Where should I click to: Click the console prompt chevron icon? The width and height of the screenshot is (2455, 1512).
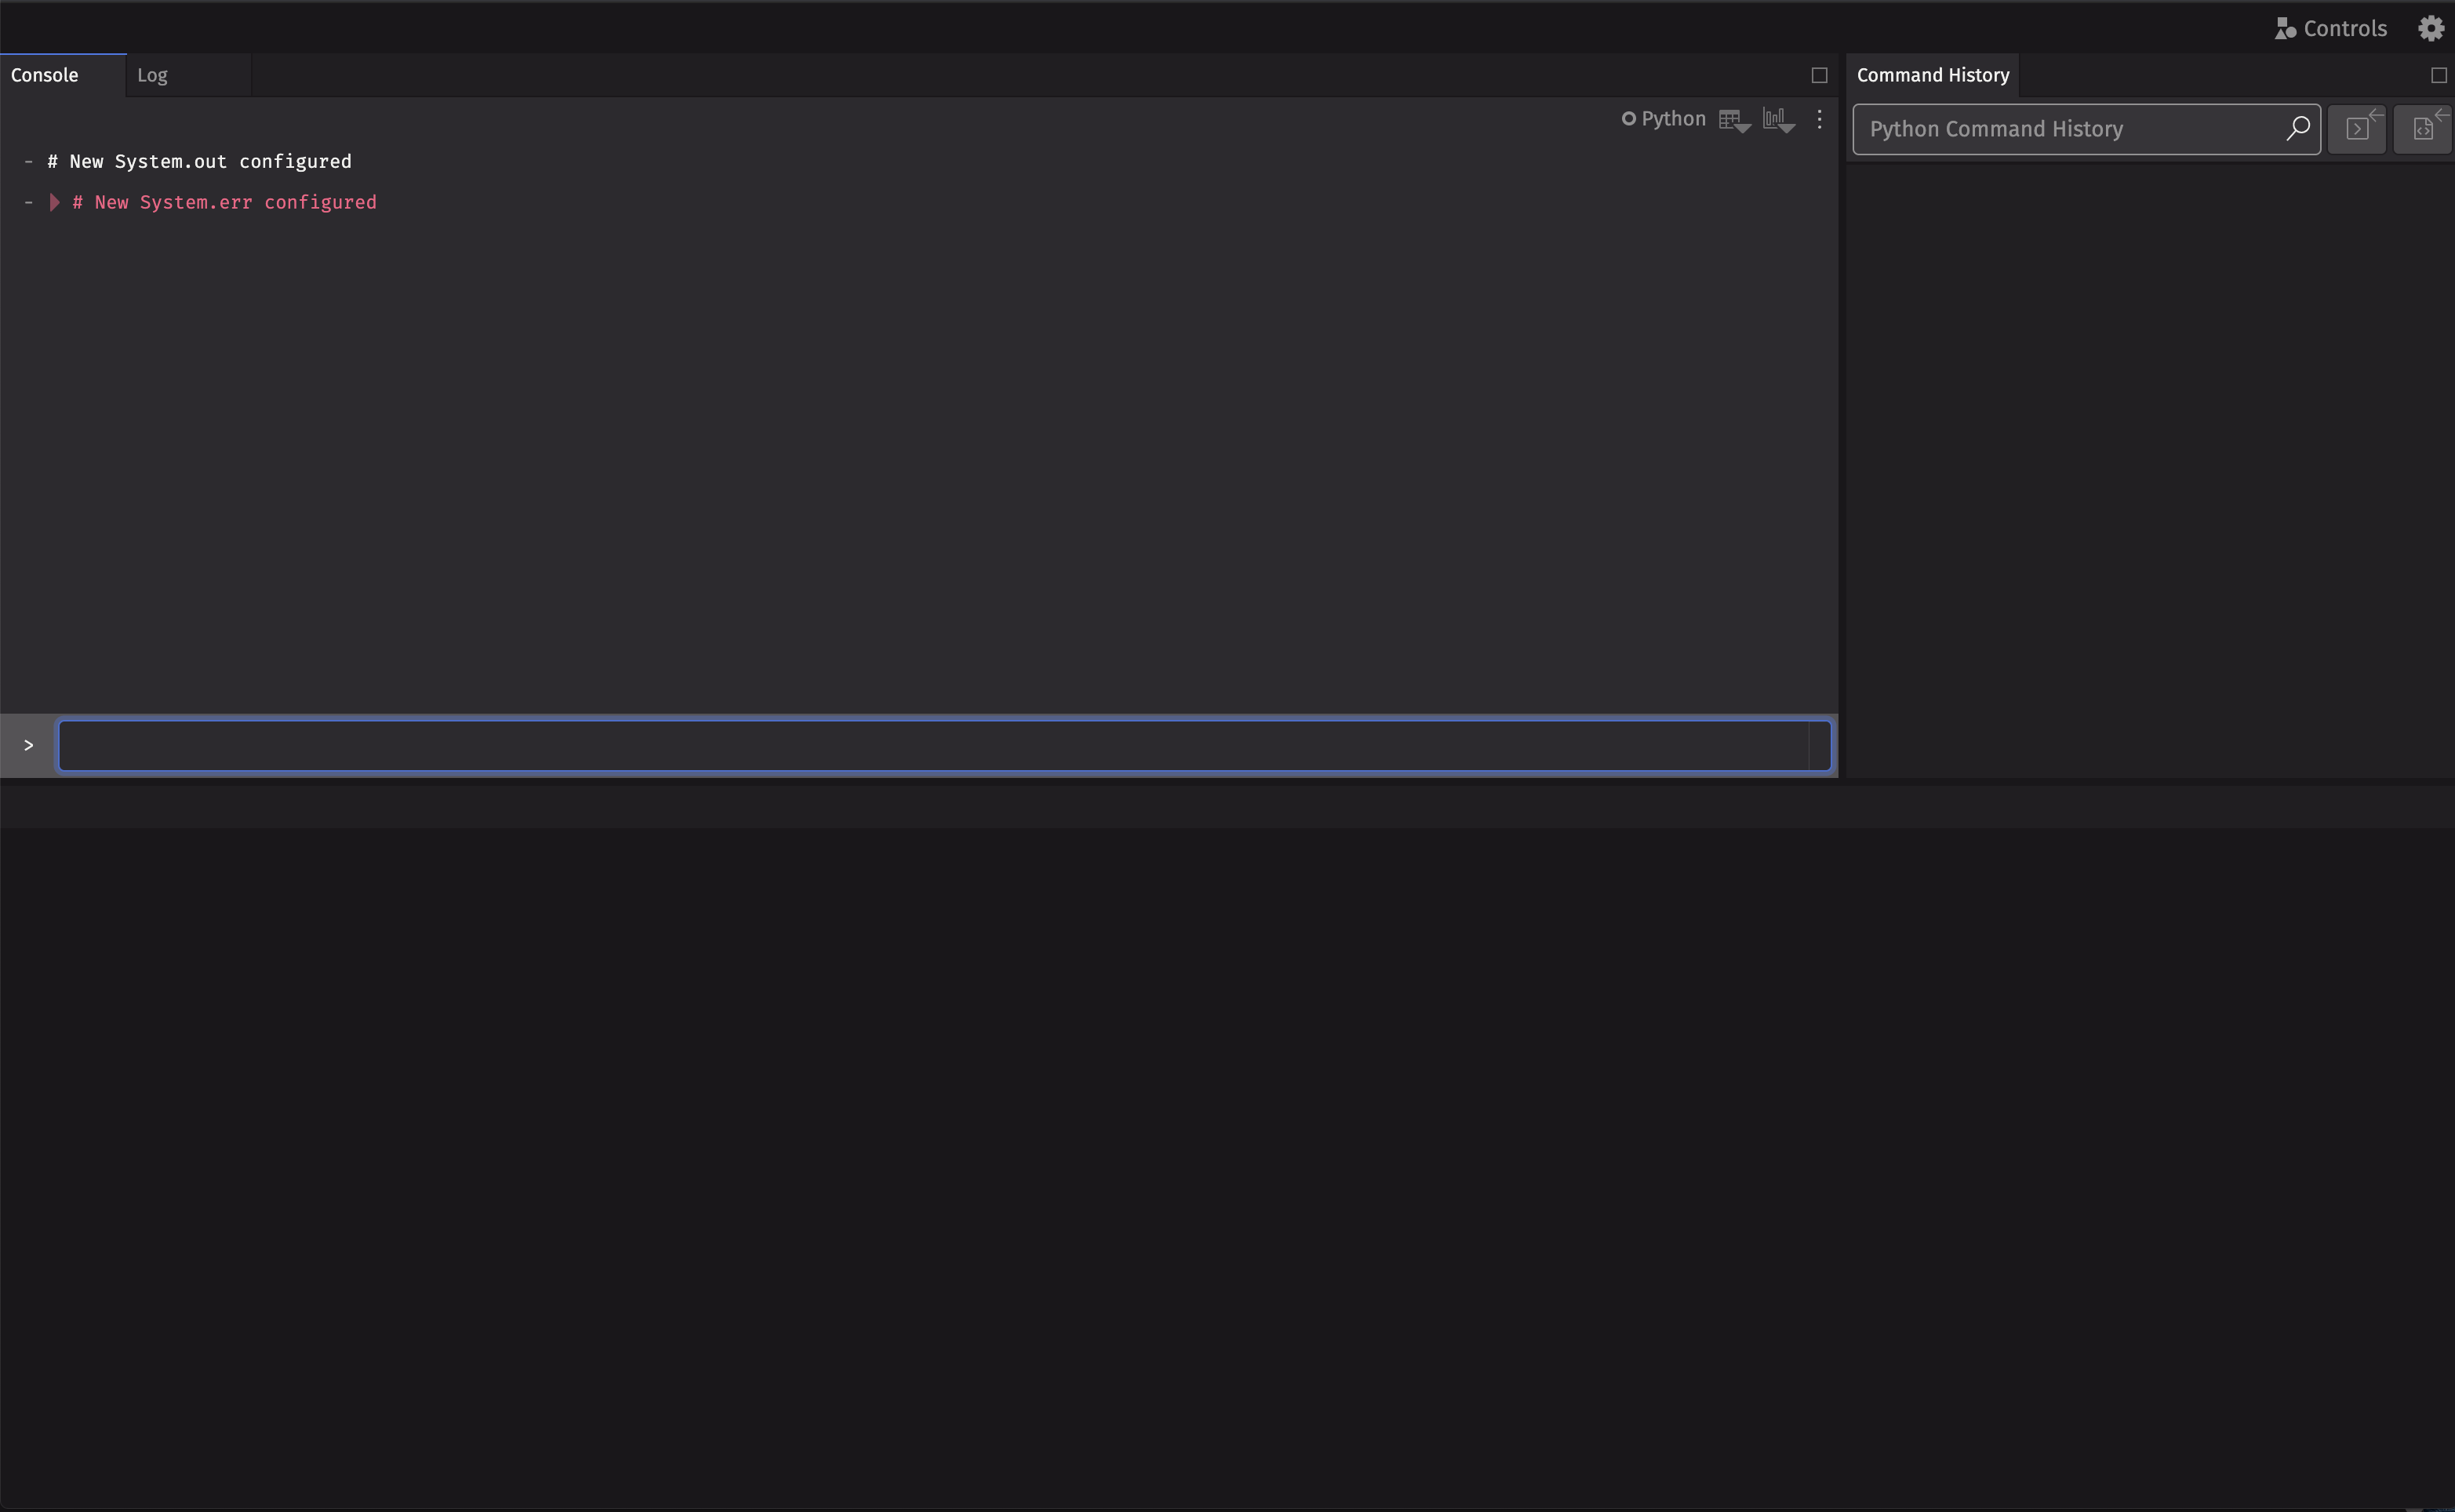tap(28, 745)
